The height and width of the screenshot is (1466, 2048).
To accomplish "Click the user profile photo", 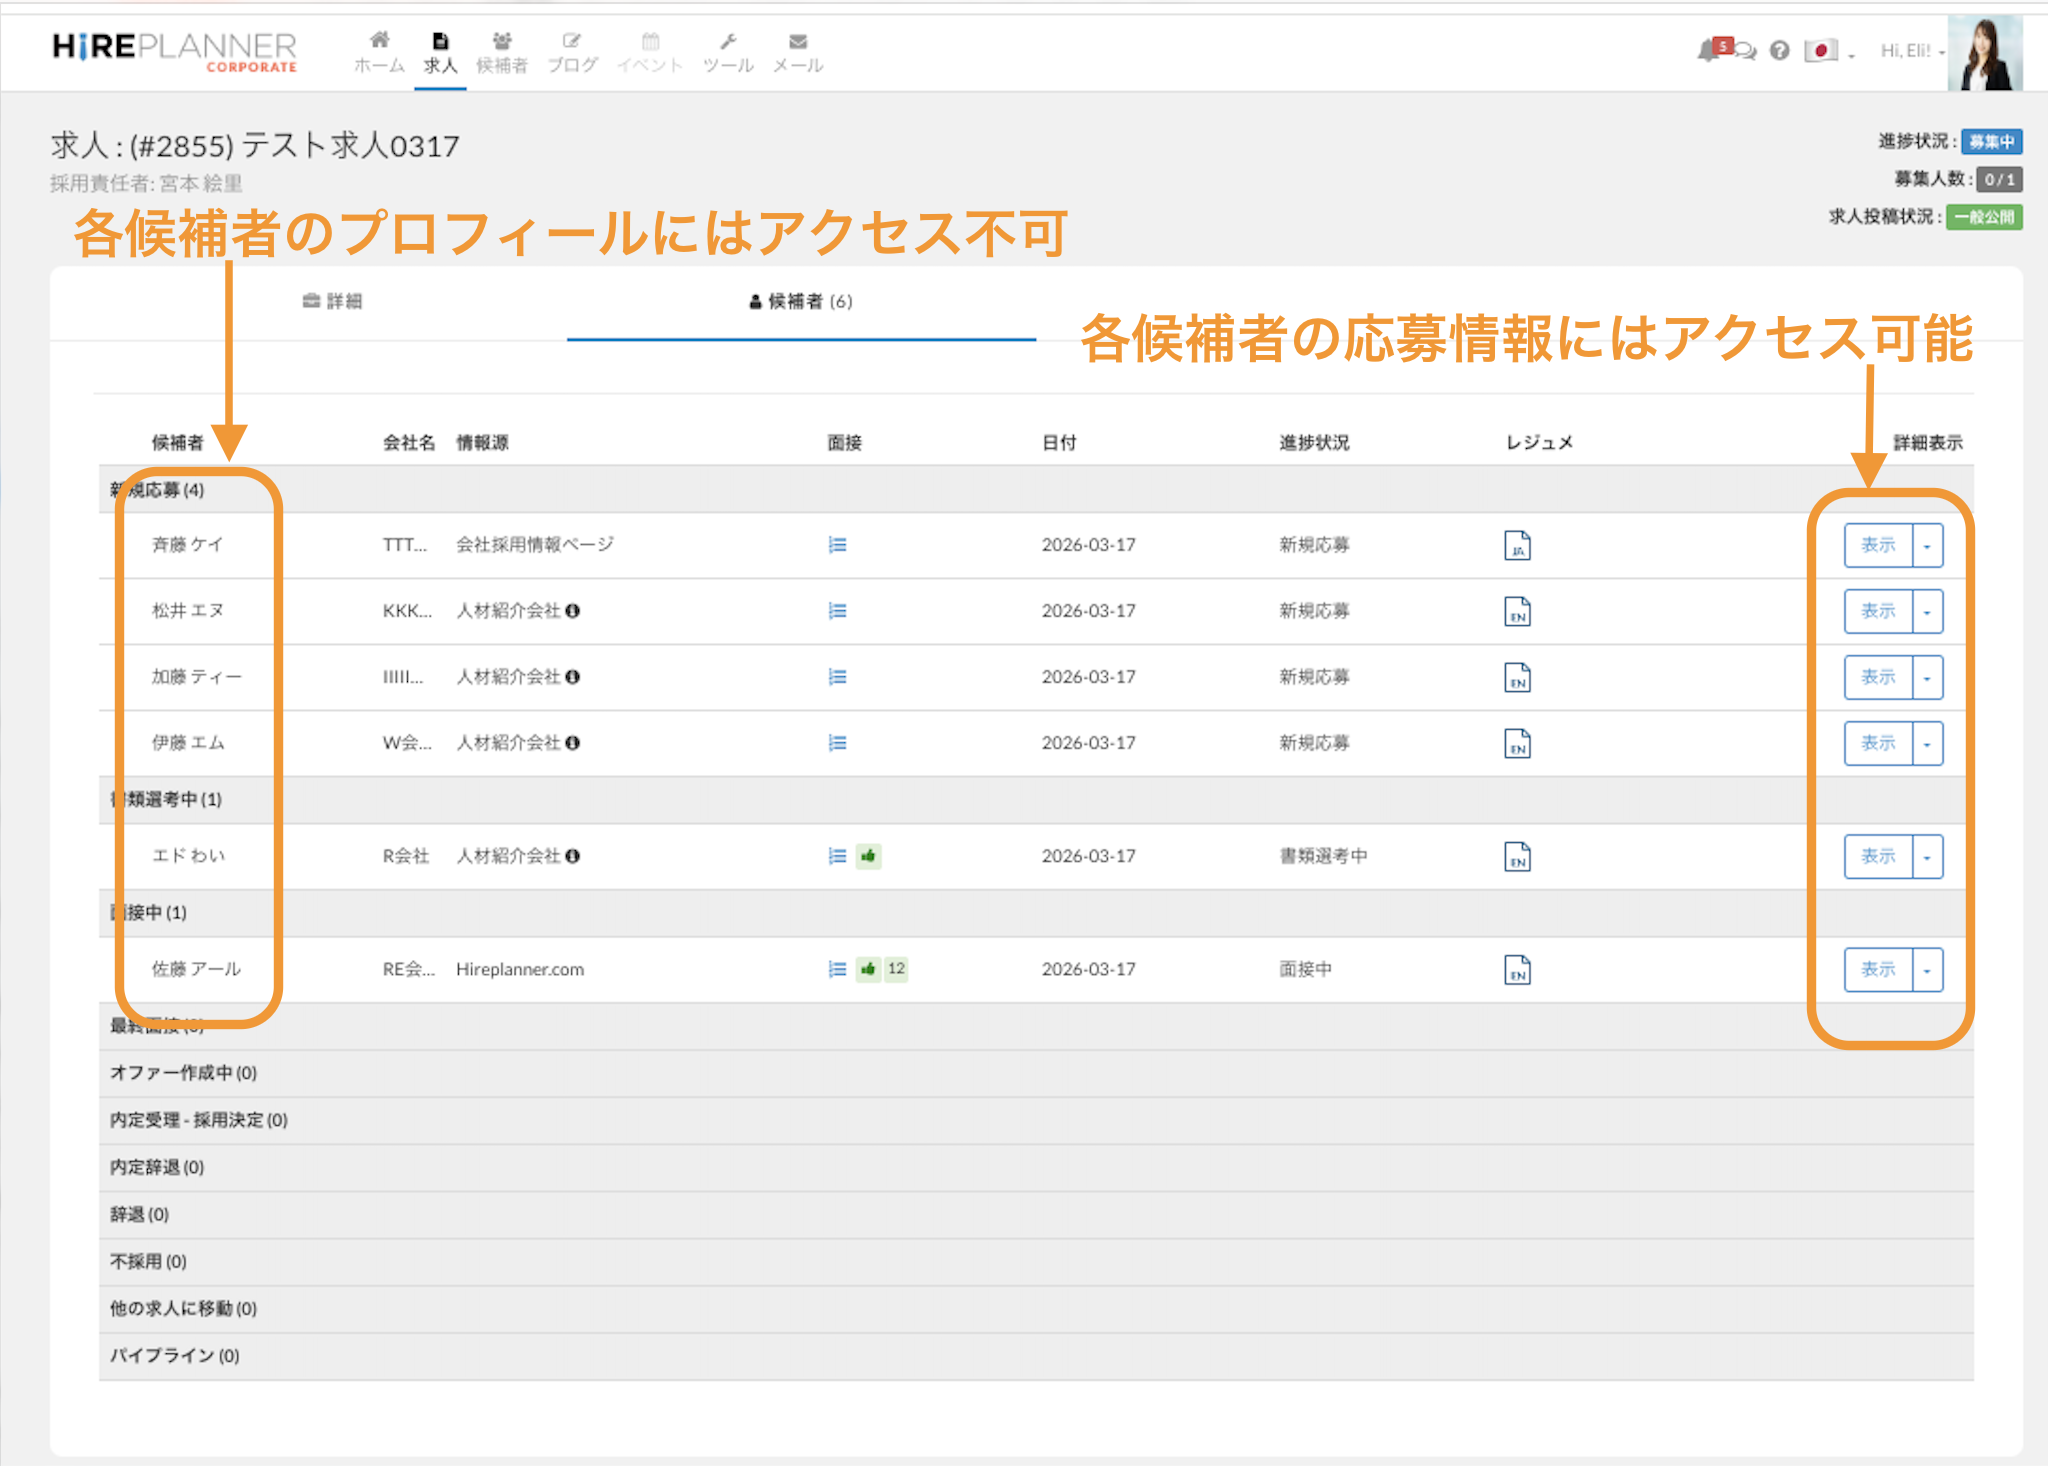I will coord(1985,54).
